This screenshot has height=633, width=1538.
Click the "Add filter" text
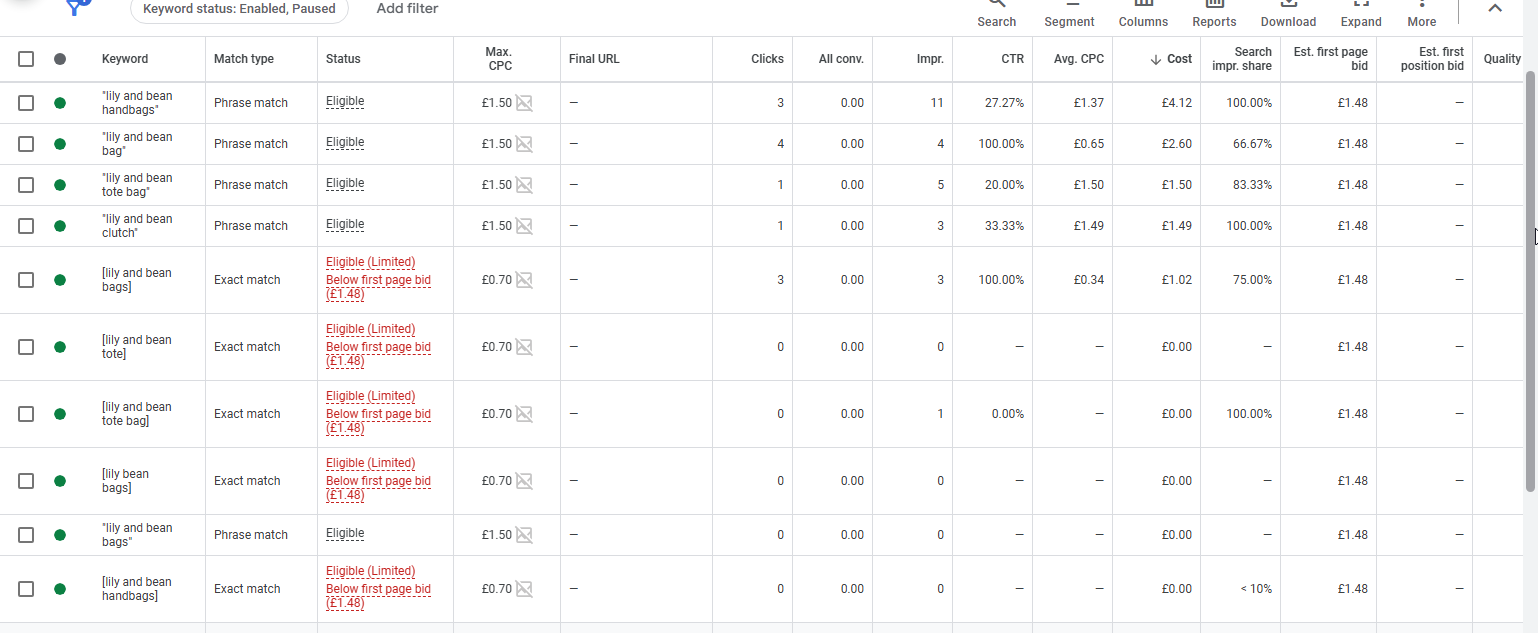(x=407, y=8)
